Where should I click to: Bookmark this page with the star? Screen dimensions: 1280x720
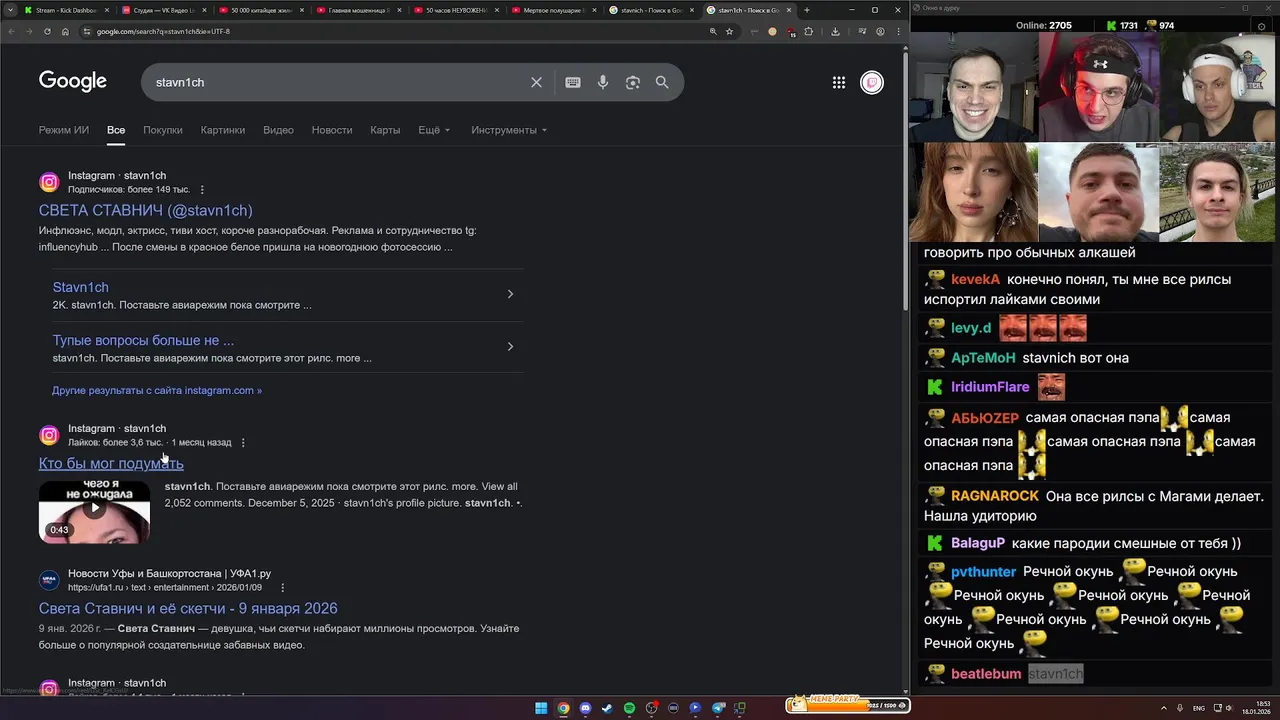[729, 31]
